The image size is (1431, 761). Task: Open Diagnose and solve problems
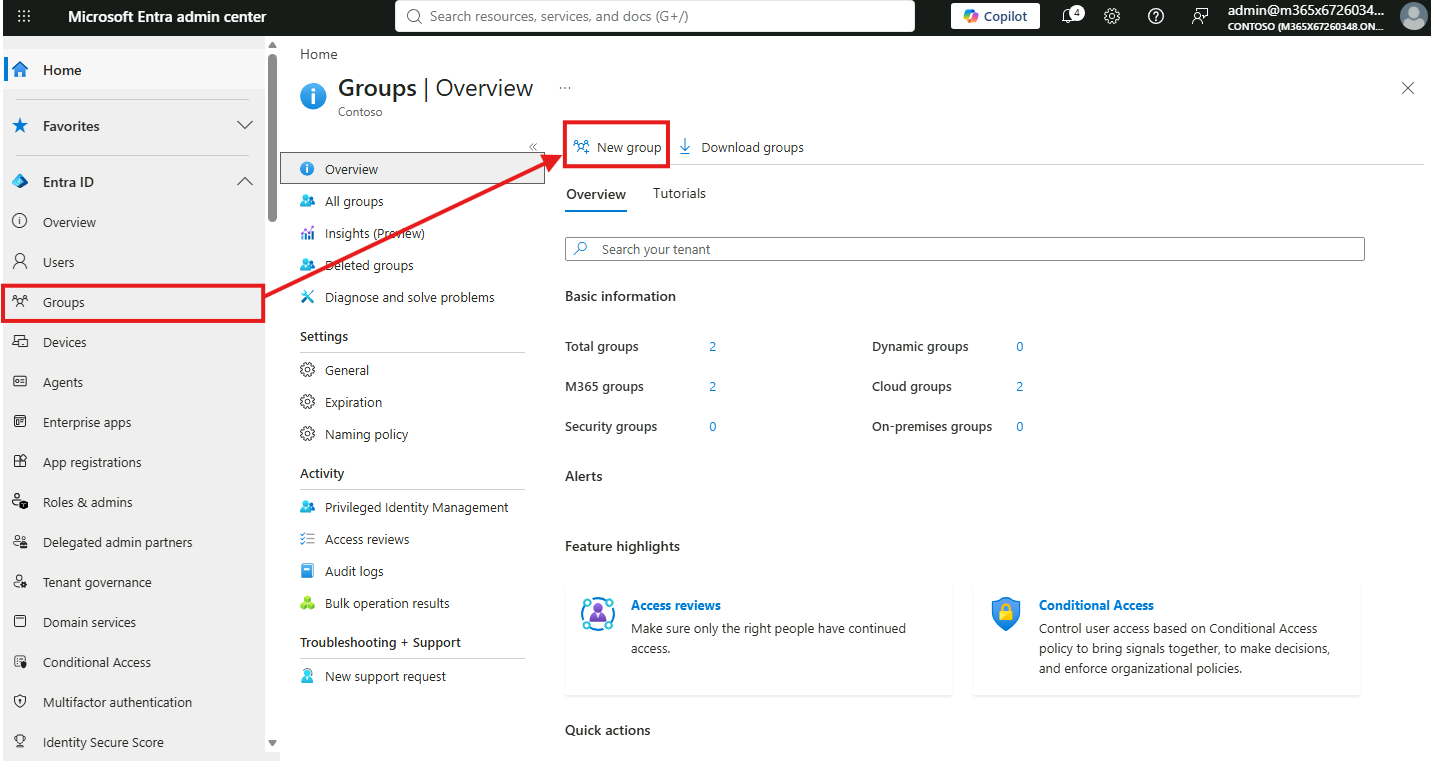(x=412, y=297)
